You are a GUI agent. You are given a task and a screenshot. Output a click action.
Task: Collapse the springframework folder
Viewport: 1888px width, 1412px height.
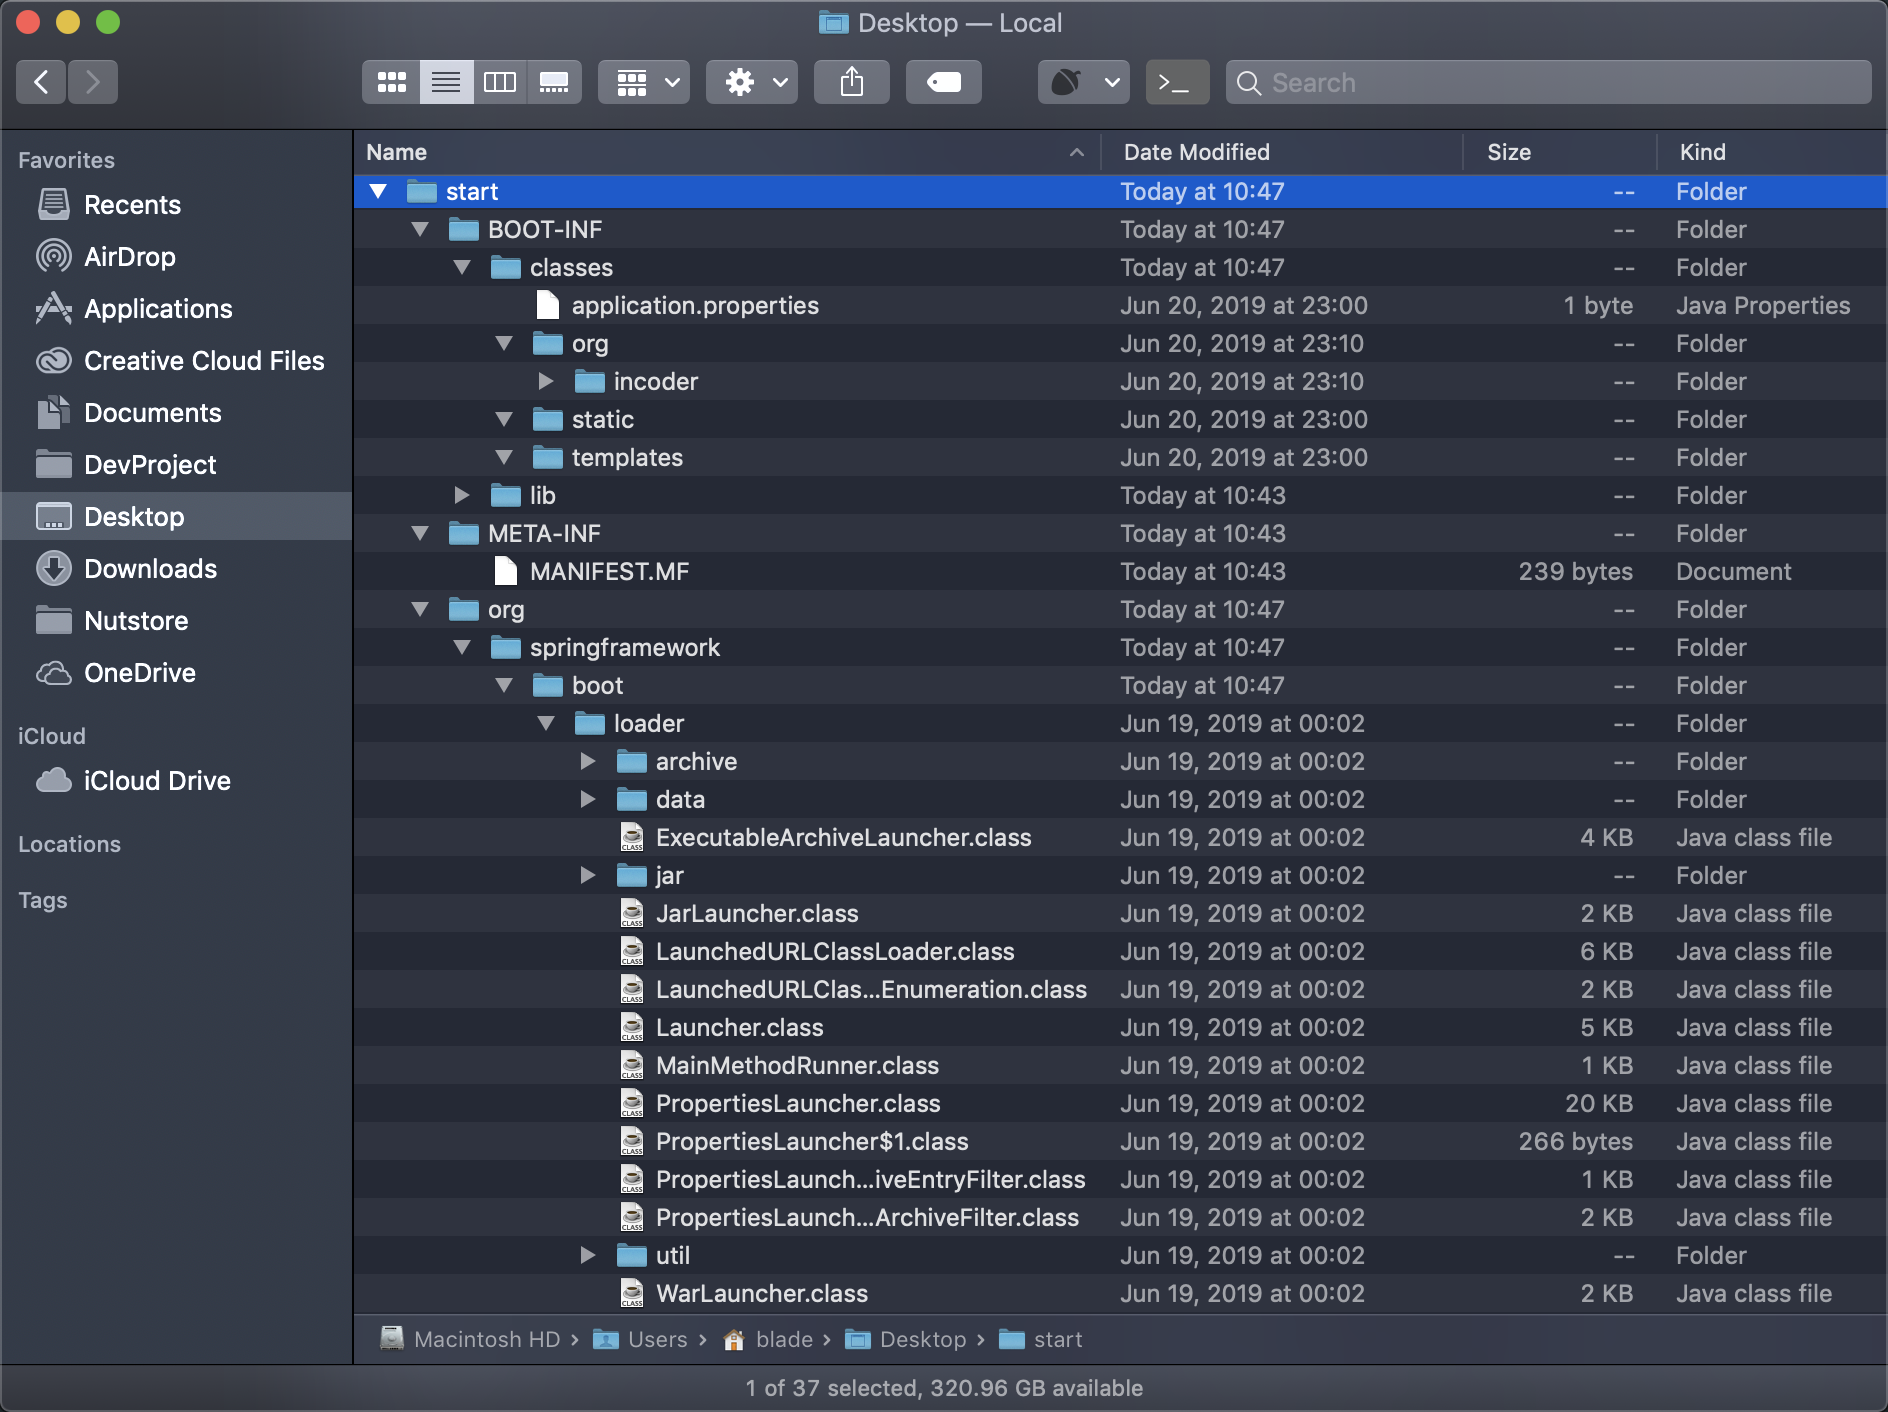pyautogui.click(x=462, y=647)
